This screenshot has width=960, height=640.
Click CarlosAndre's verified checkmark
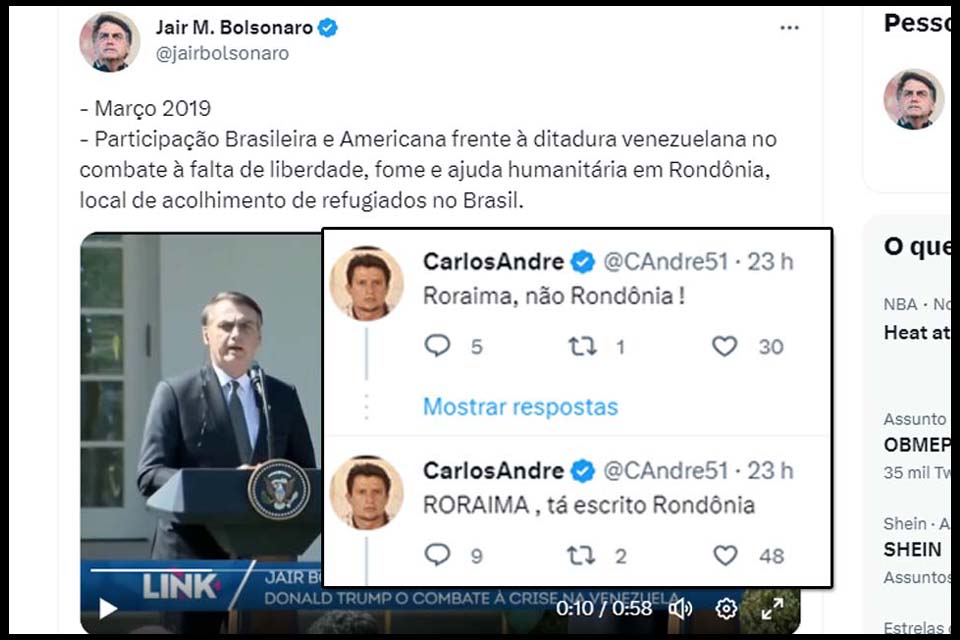pyautogui.click(x=580, y=262)
